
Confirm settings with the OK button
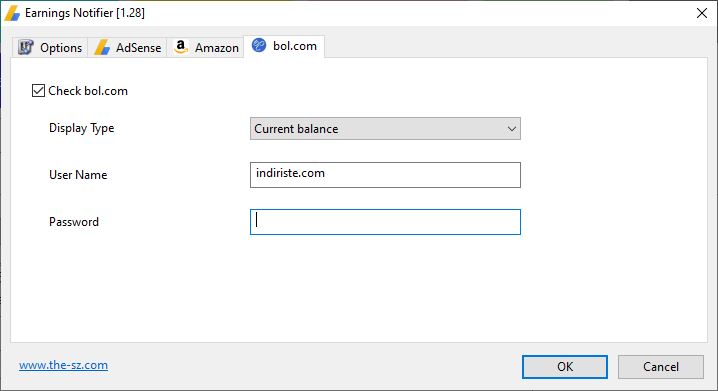coord(565,367)
